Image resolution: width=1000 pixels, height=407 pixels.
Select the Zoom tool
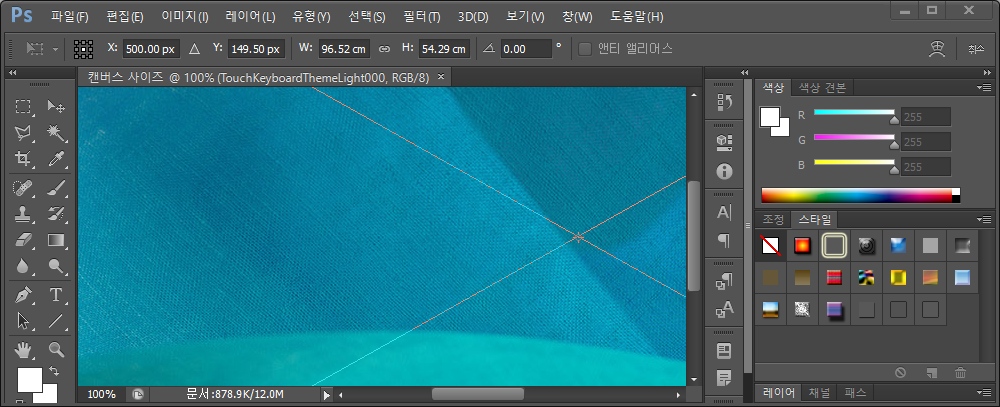[x=56, y=350]
